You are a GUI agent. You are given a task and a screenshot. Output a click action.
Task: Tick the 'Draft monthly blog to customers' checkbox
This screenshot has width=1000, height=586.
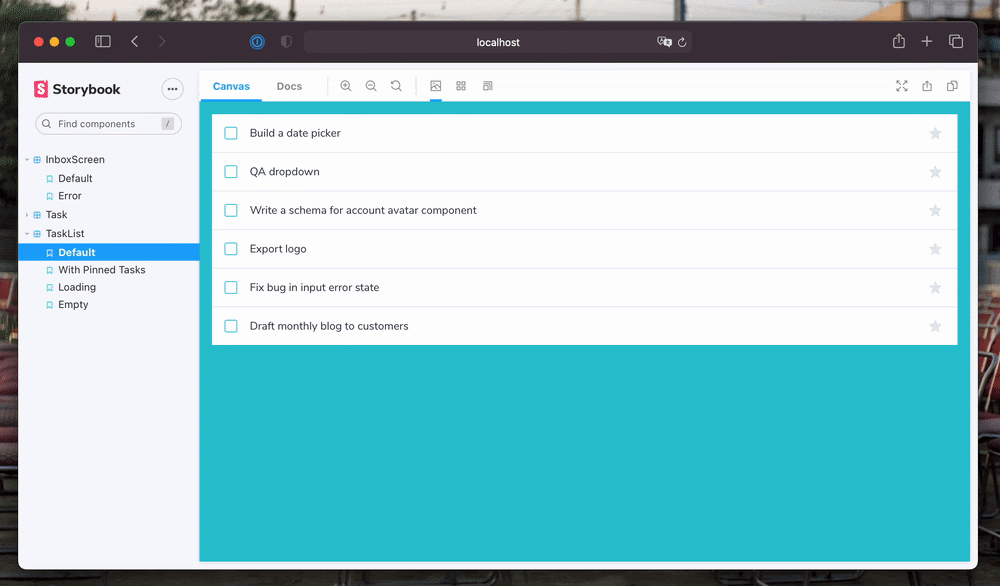(231, 326)
